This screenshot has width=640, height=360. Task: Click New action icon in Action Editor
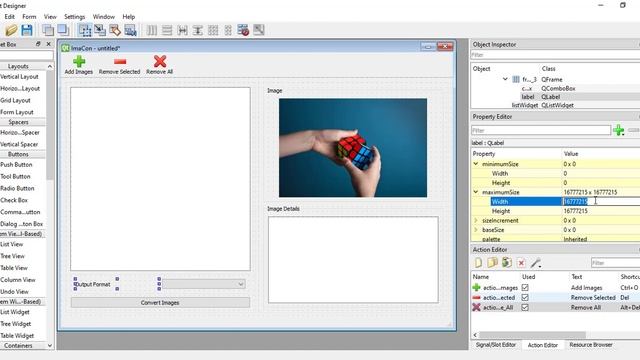[x=478, y=263]
